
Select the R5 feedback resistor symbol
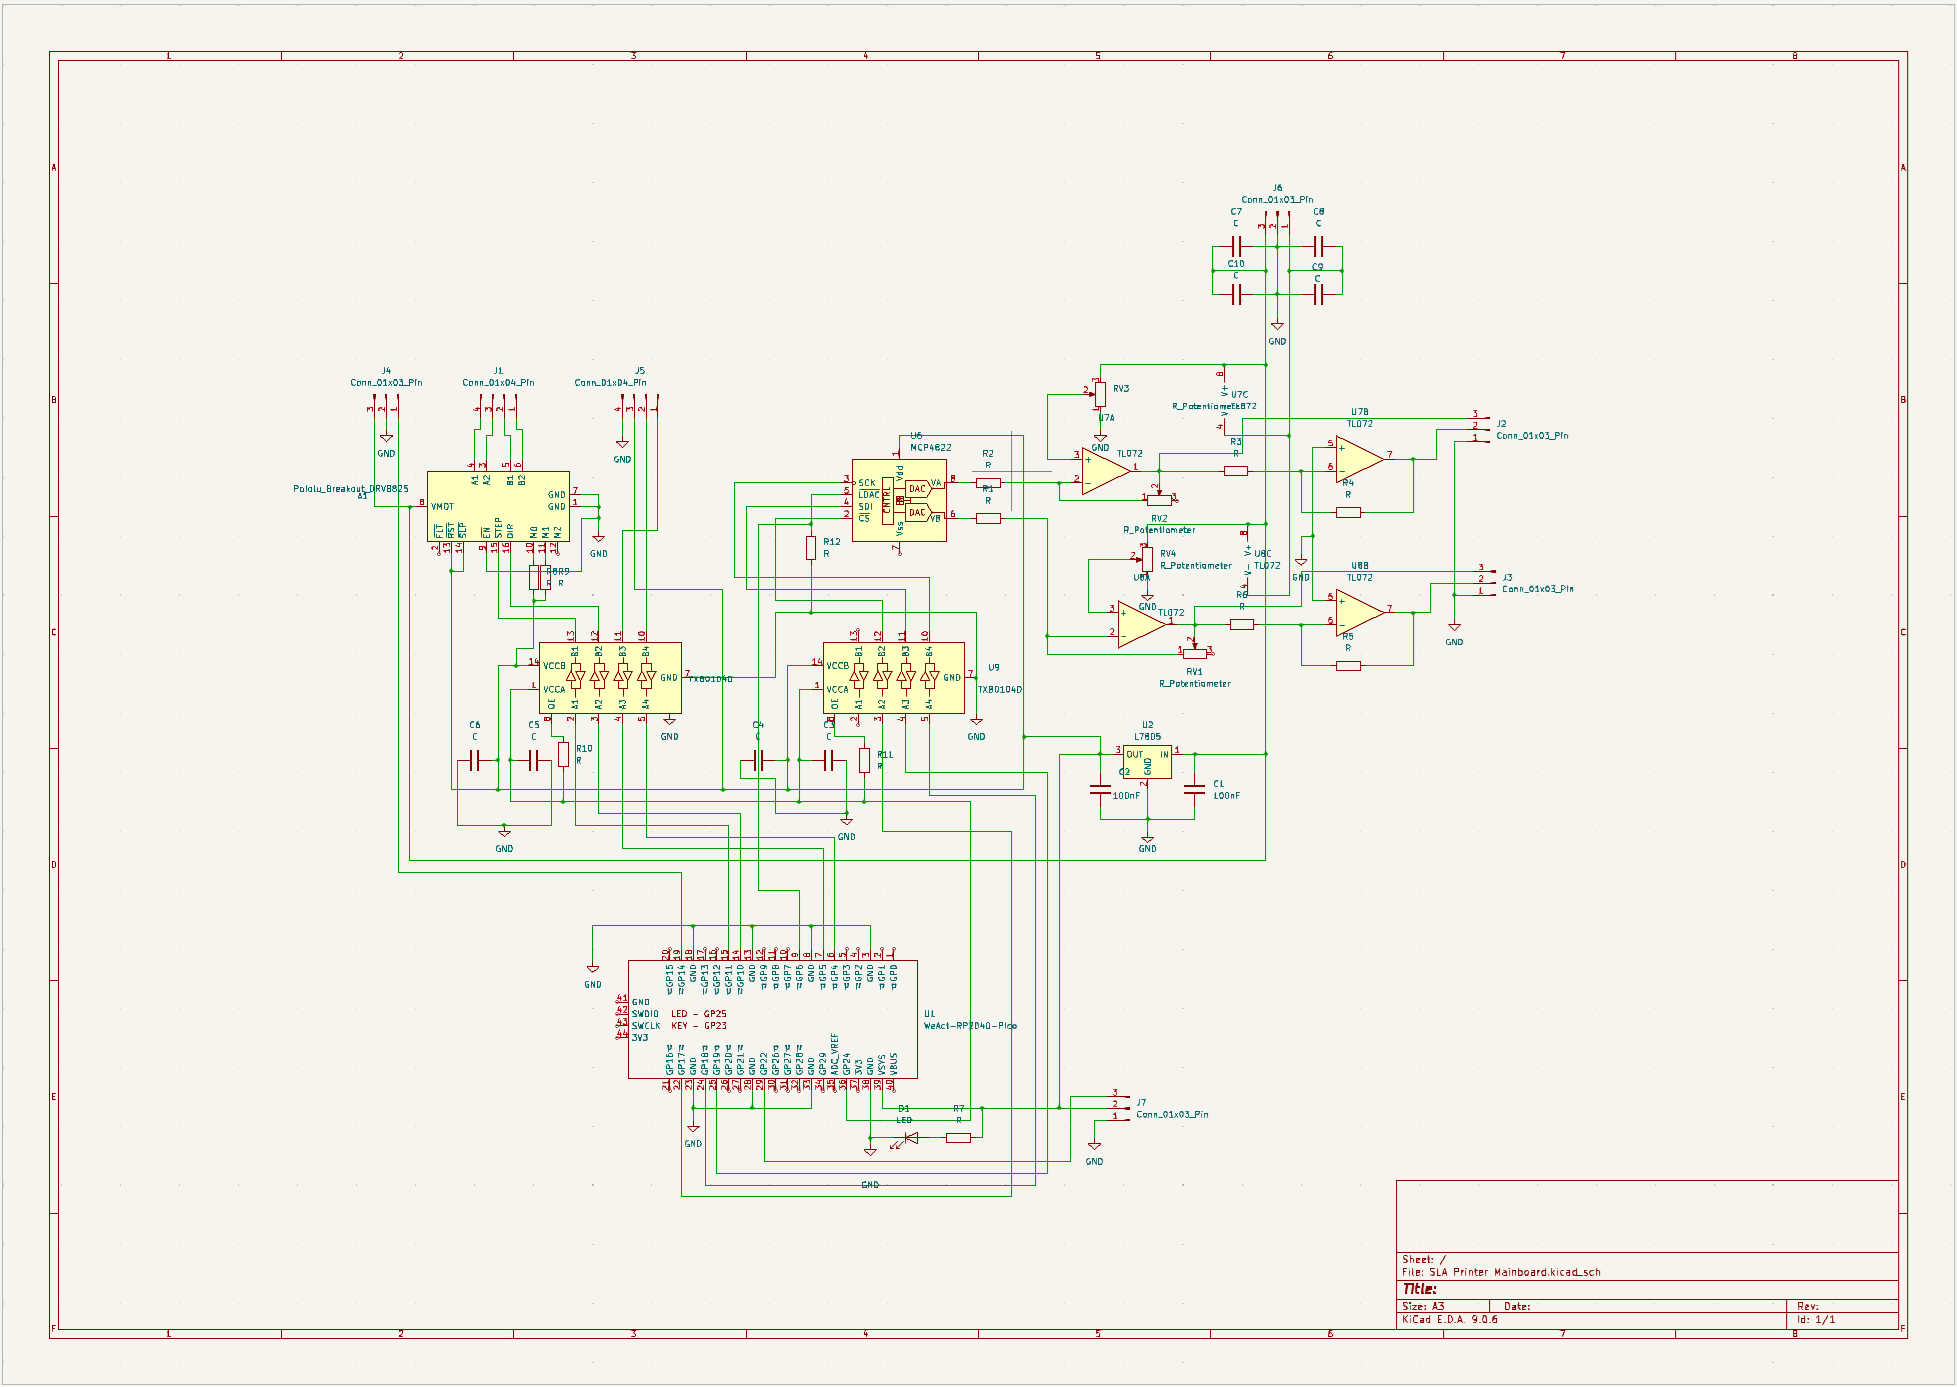click(x=1348, y=666)
